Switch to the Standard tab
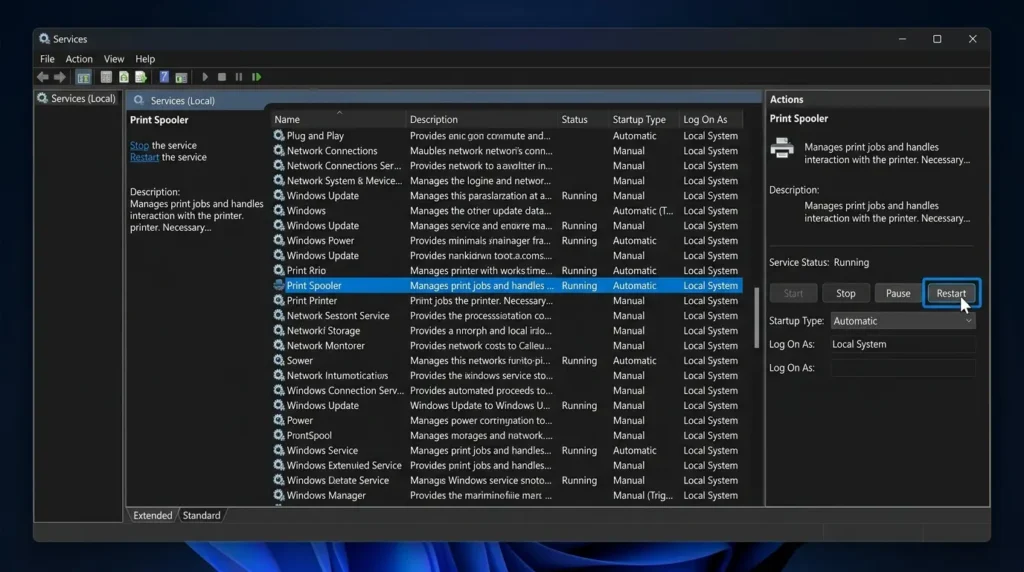The width and height of the screenshot is (1024, 572). tap(201, 515)
